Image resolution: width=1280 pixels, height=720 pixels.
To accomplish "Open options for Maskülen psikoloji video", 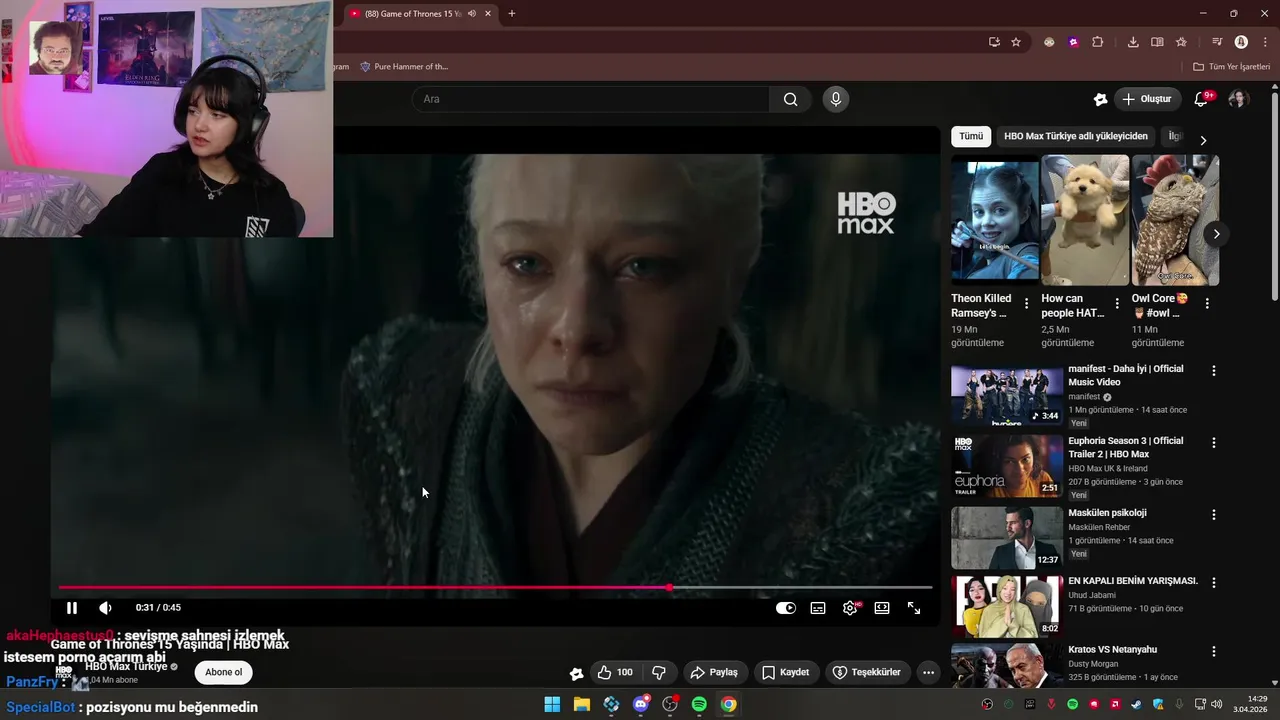I will tap(1214, 515).
